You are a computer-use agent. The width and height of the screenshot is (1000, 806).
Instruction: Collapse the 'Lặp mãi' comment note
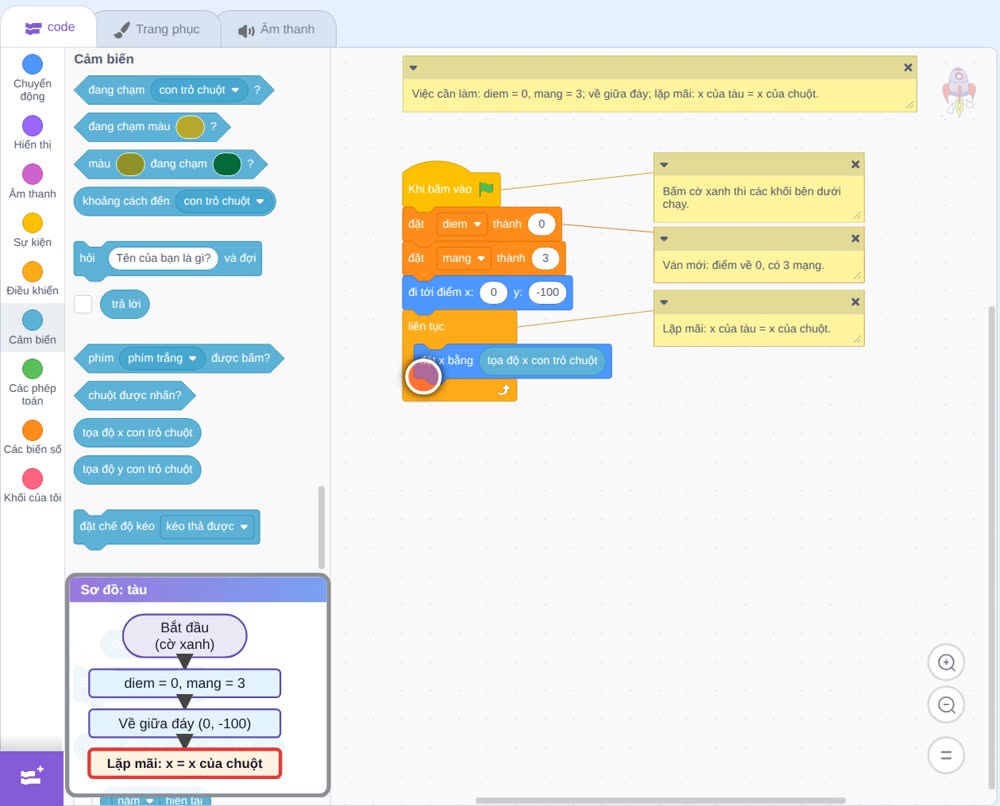[664, 302]
